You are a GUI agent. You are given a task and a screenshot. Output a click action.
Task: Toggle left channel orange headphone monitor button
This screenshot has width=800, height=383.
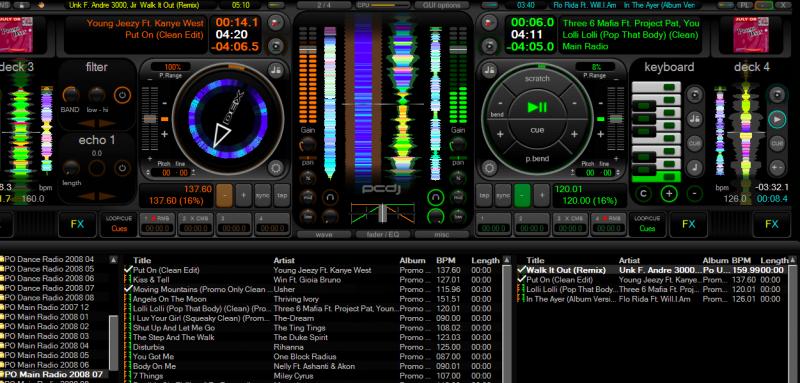pyautogui.click(x=330, y=197)
